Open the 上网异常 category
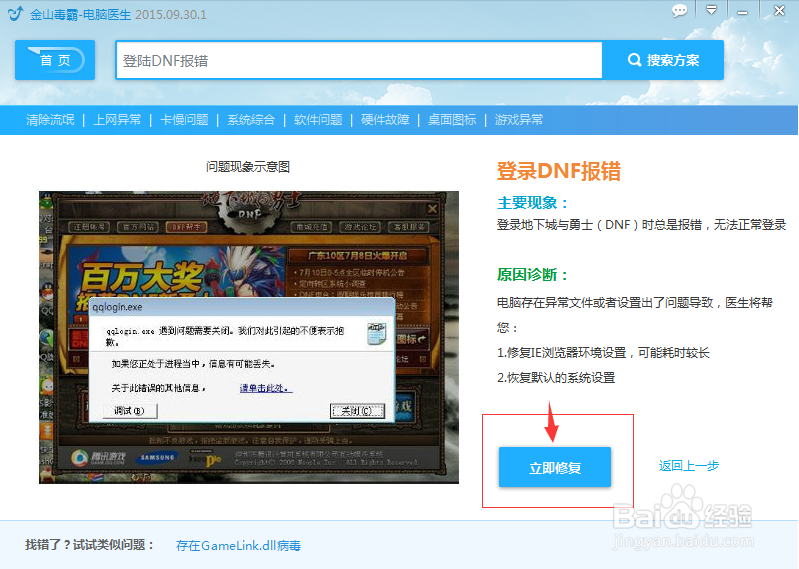The width and height of the screenshot is (799, 569). point(117,120)
